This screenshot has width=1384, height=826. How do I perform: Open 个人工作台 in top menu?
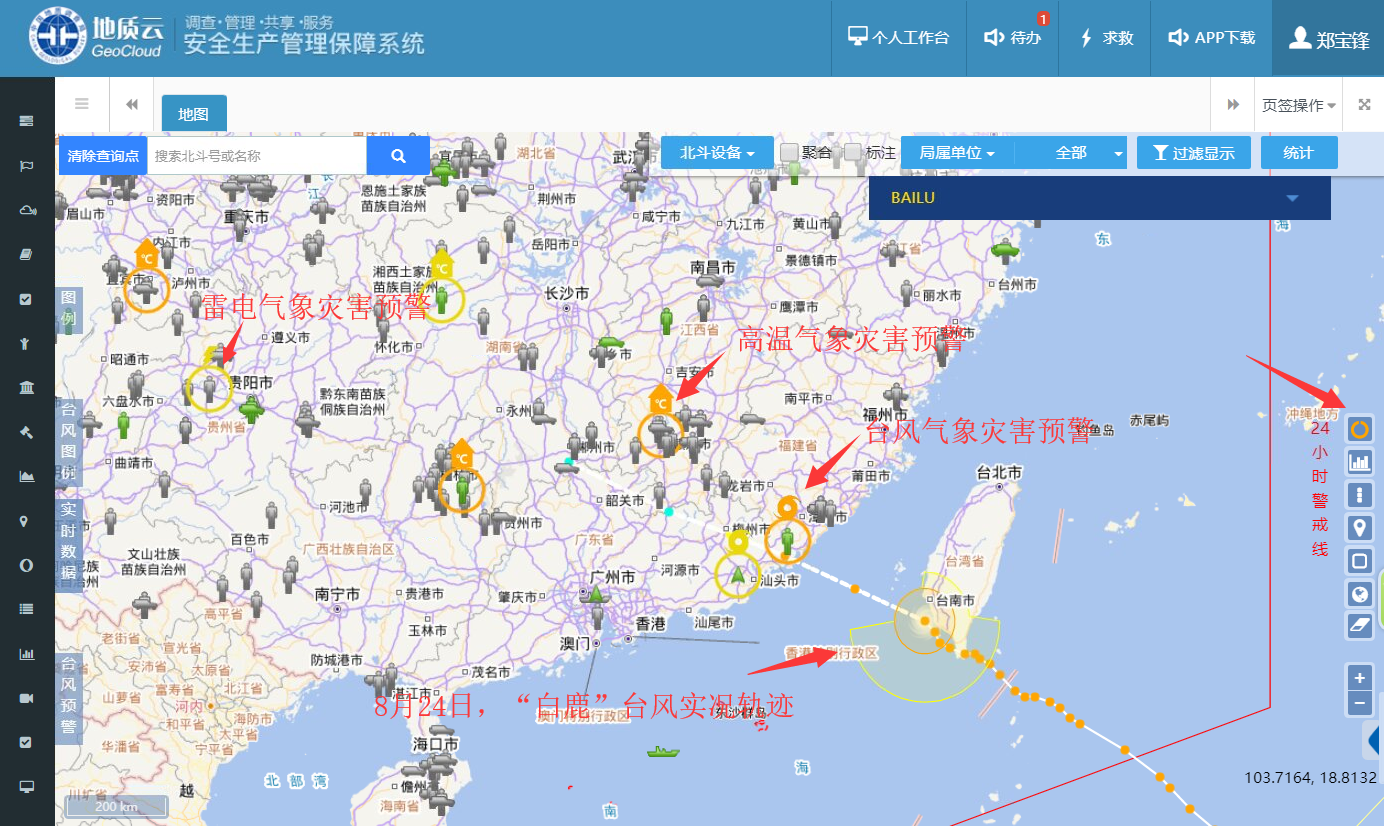(898, 38)
